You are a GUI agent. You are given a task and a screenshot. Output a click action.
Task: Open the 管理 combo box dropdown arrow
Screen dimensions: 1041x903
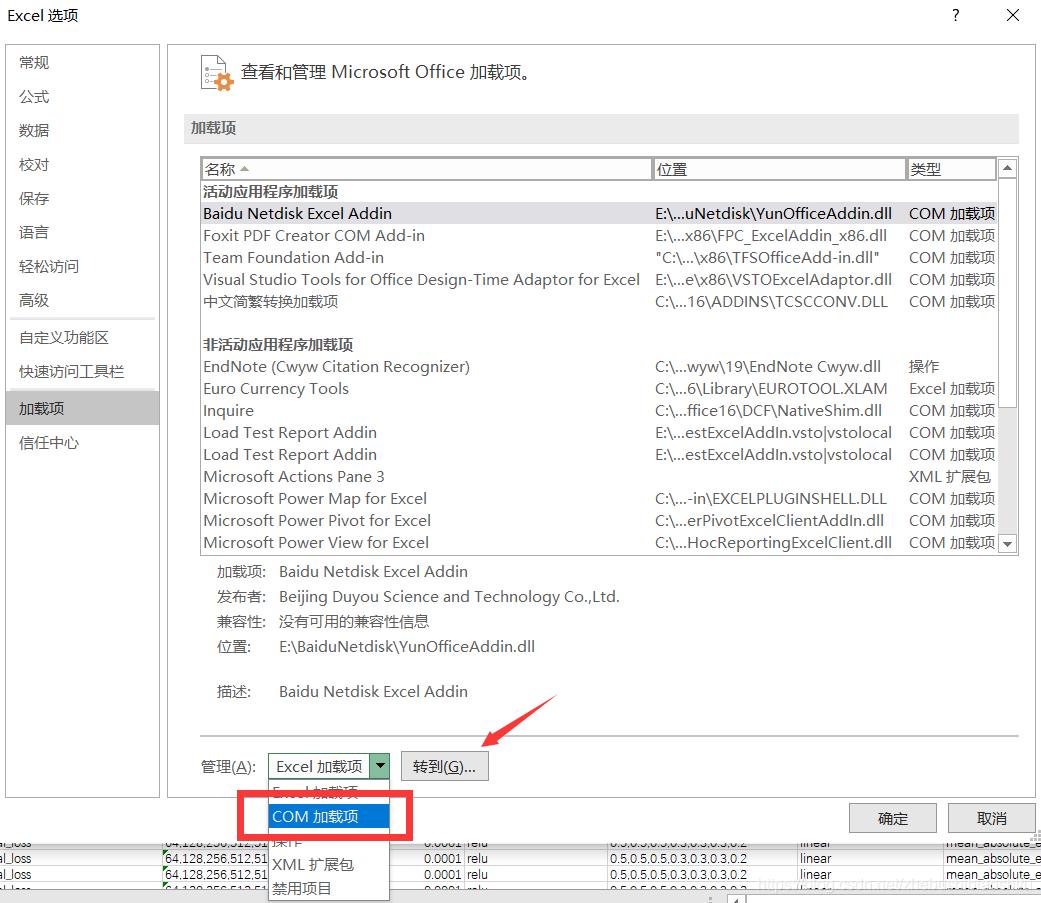[381, 765]
